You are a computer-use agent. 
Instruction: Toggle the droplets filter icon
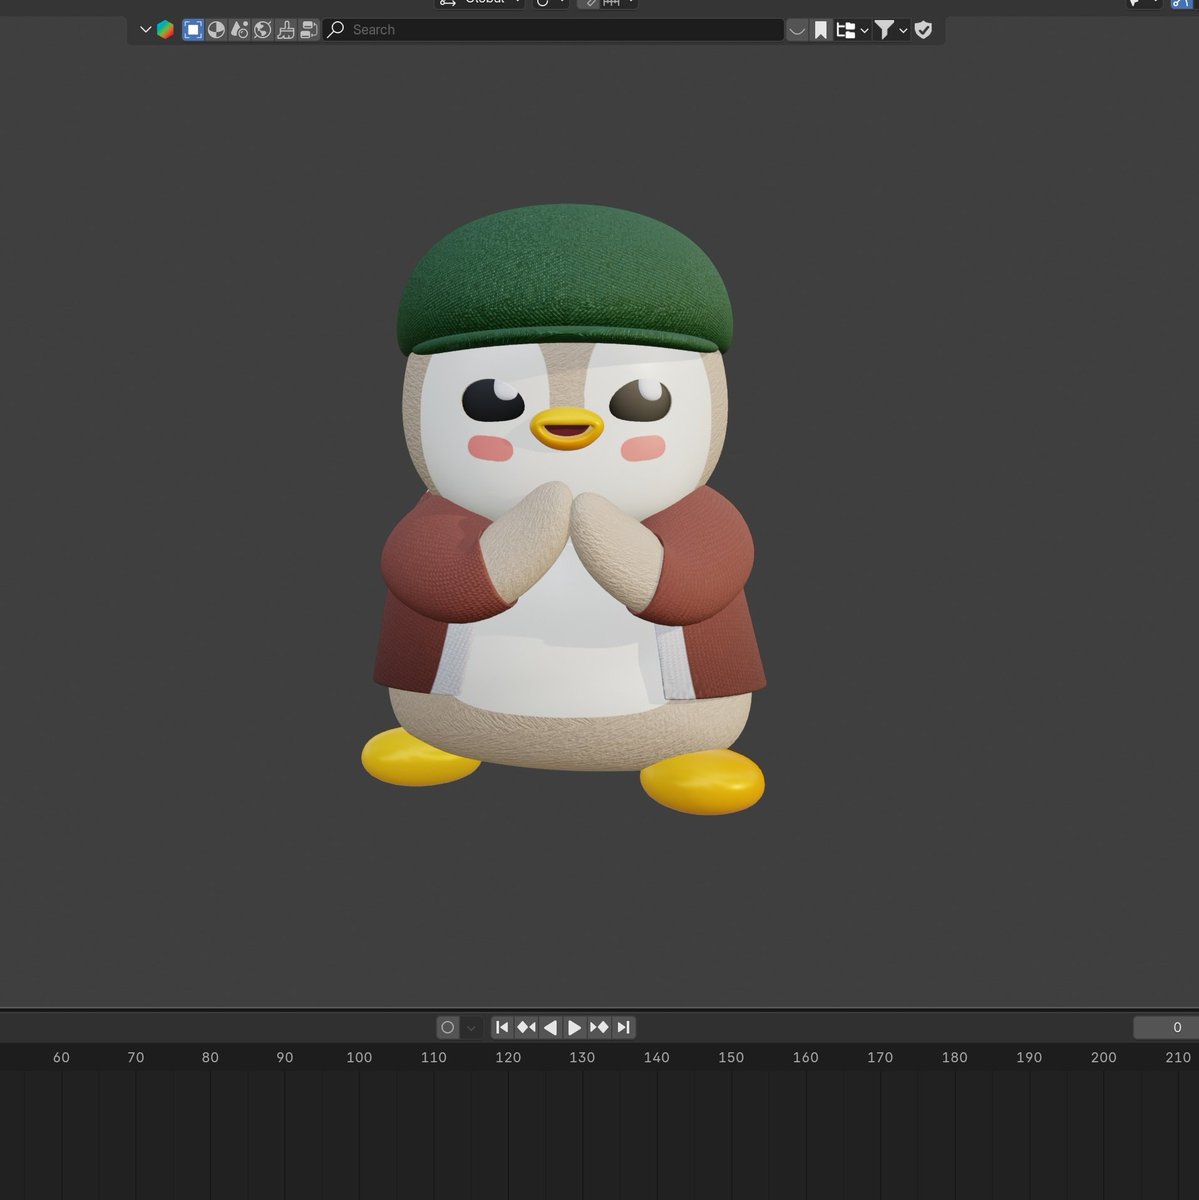click(239, 30)
